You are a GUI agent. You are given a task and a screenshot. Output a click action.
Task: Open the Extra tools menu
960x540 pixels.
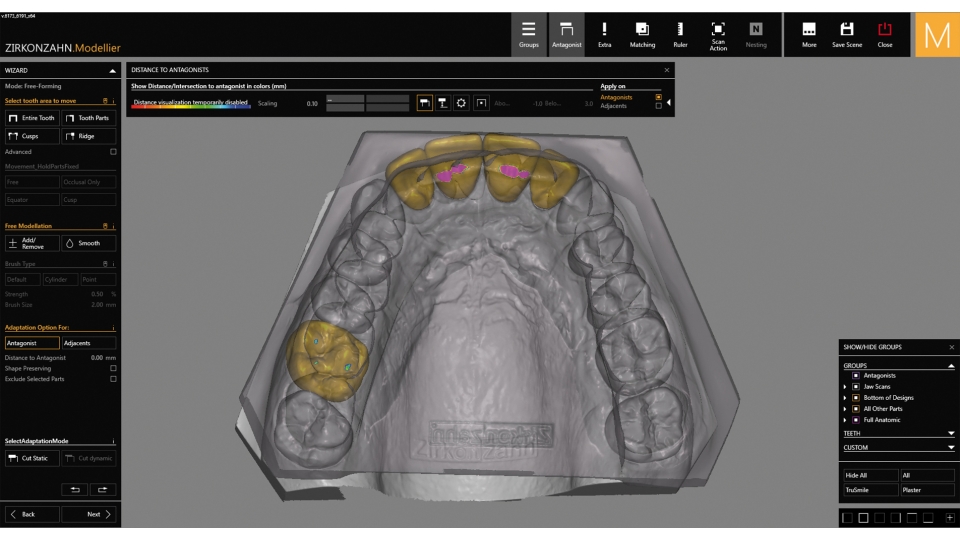coord(604,35)
